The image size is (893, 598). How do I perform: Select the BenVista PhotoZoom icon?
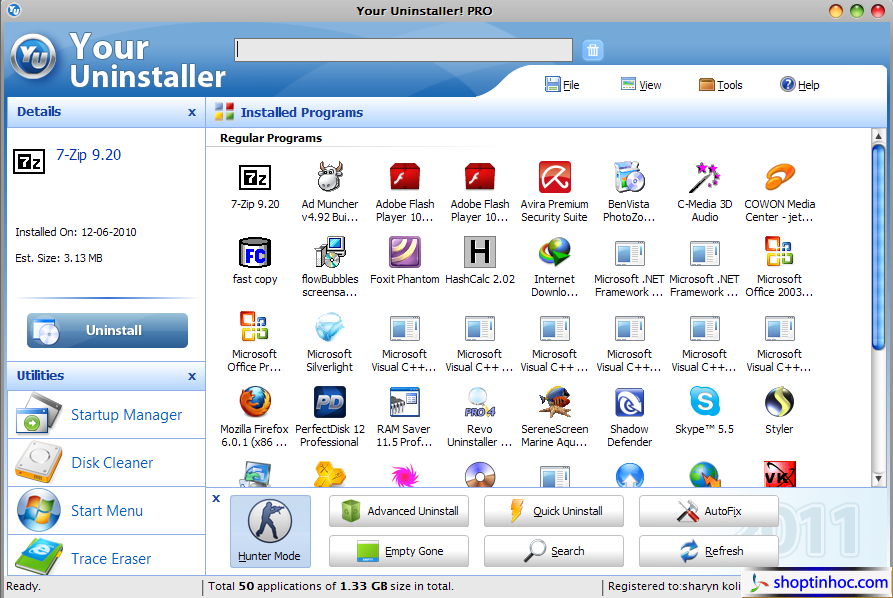pos(629,177)
